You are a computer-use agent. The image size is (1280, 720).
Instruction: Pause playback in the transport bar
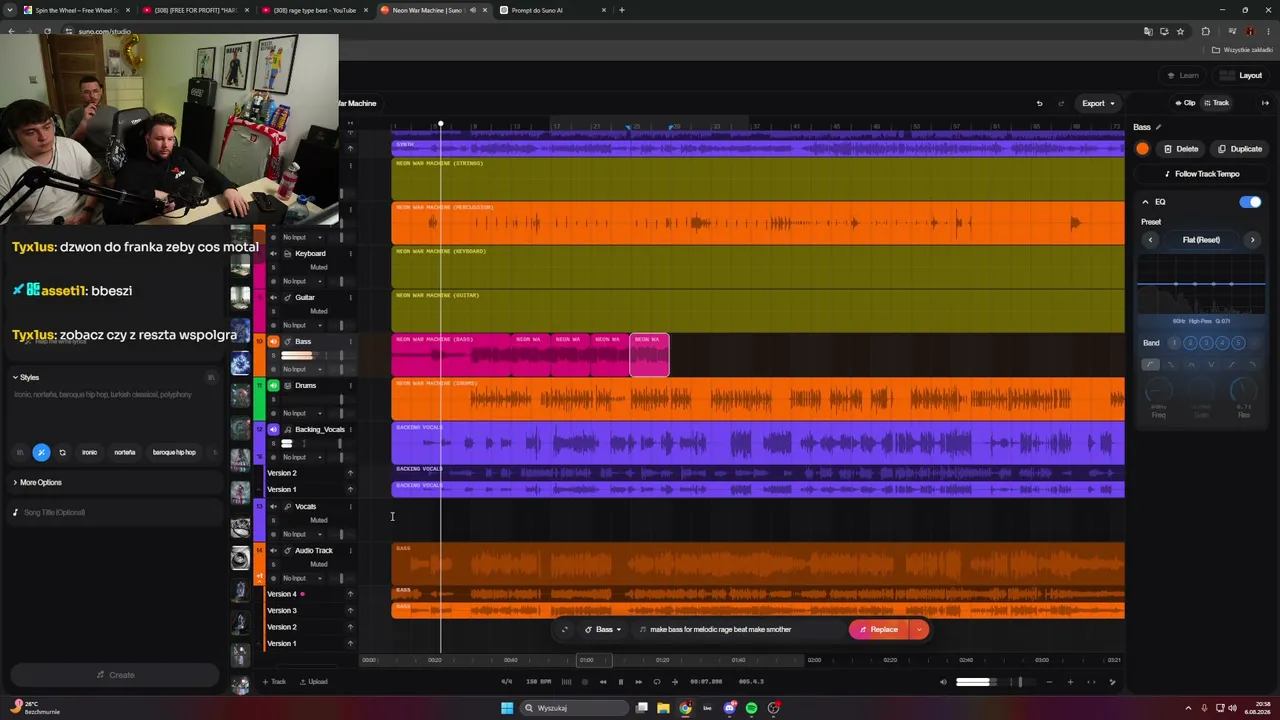[x=620, y=682]
